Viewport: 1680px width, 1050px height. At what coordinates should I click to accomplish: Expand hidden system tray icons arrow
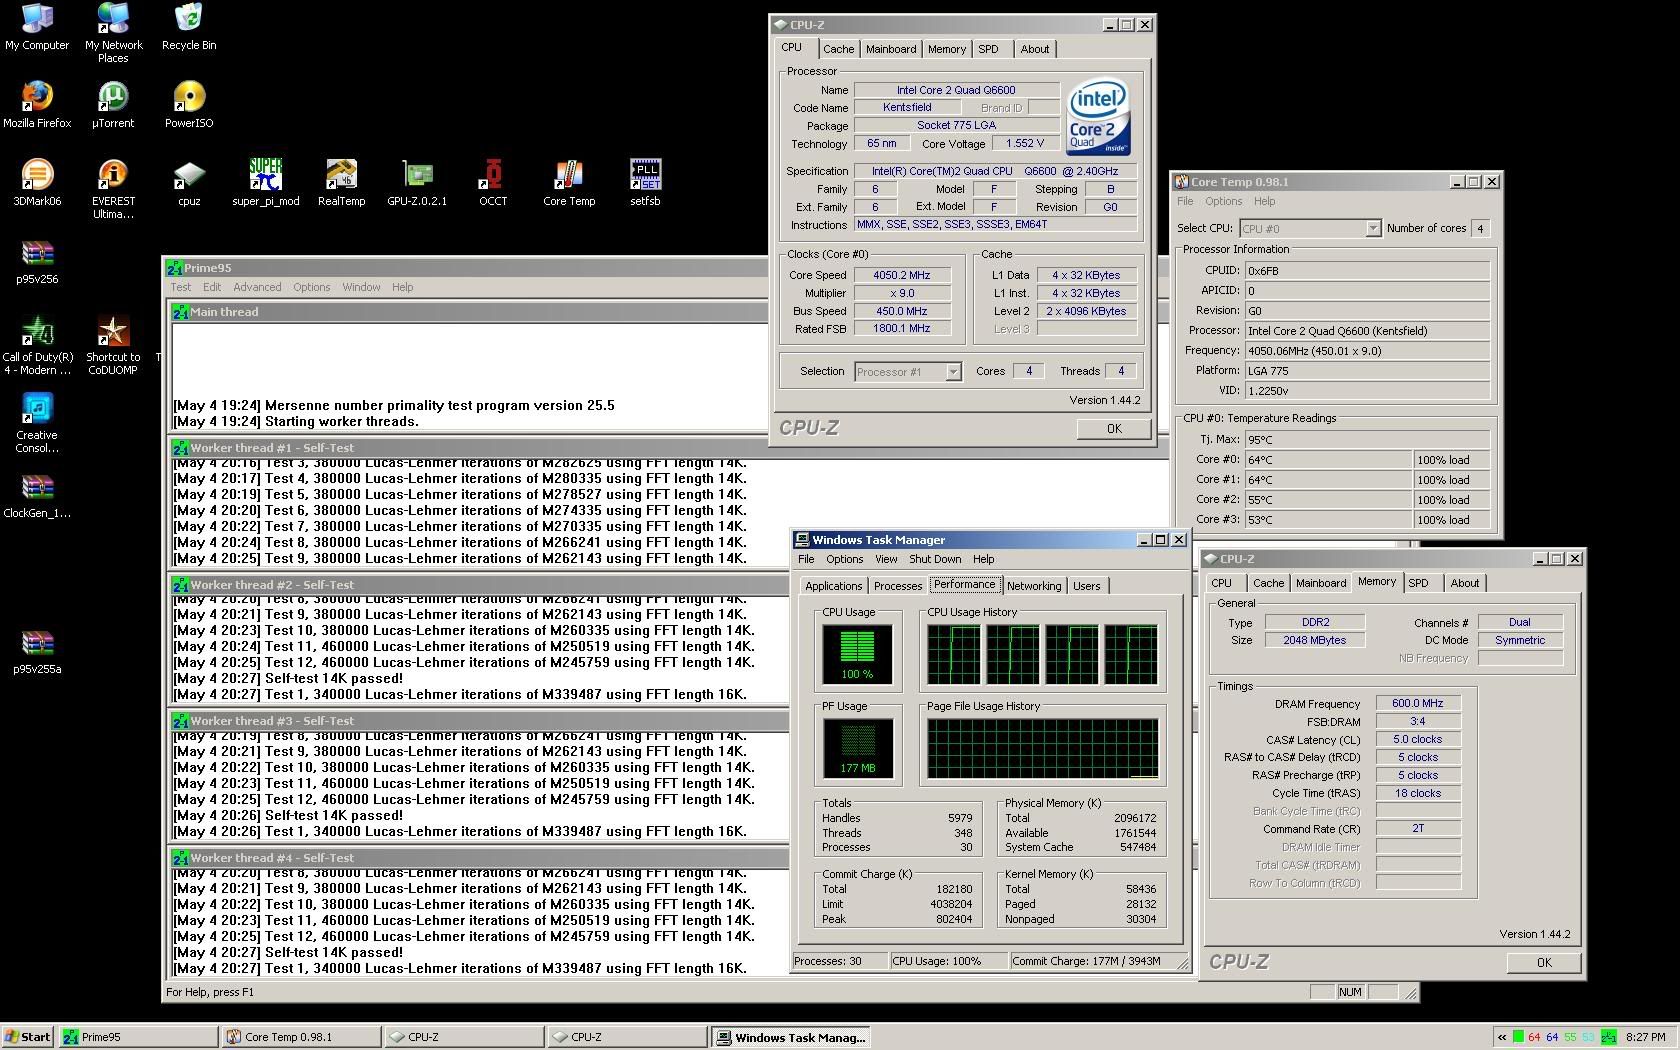pyautogui.click(x=1501, y=1037)
